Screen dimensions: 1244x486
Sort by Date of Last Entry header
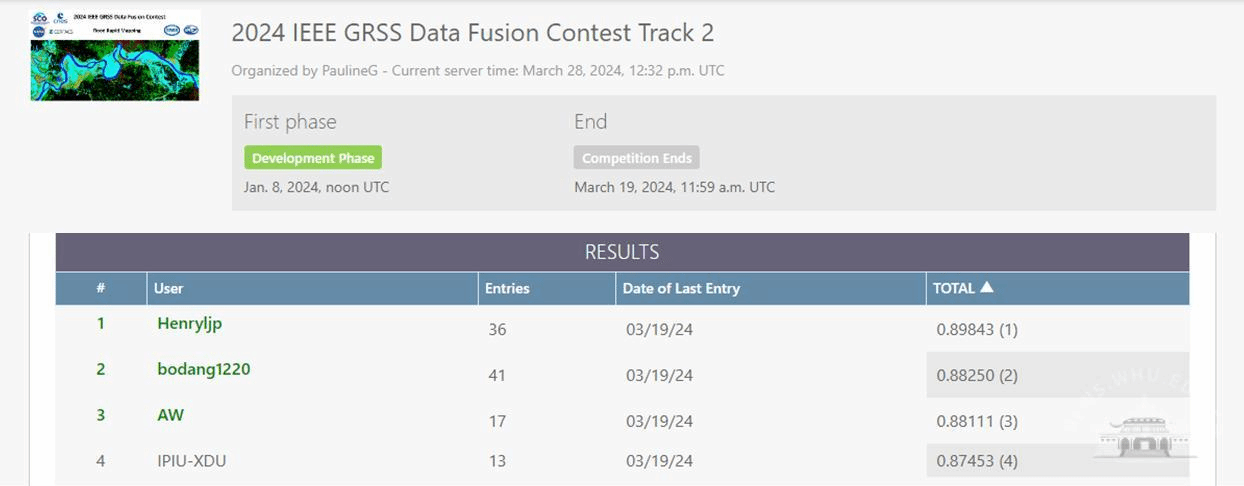tap(681, 288)
